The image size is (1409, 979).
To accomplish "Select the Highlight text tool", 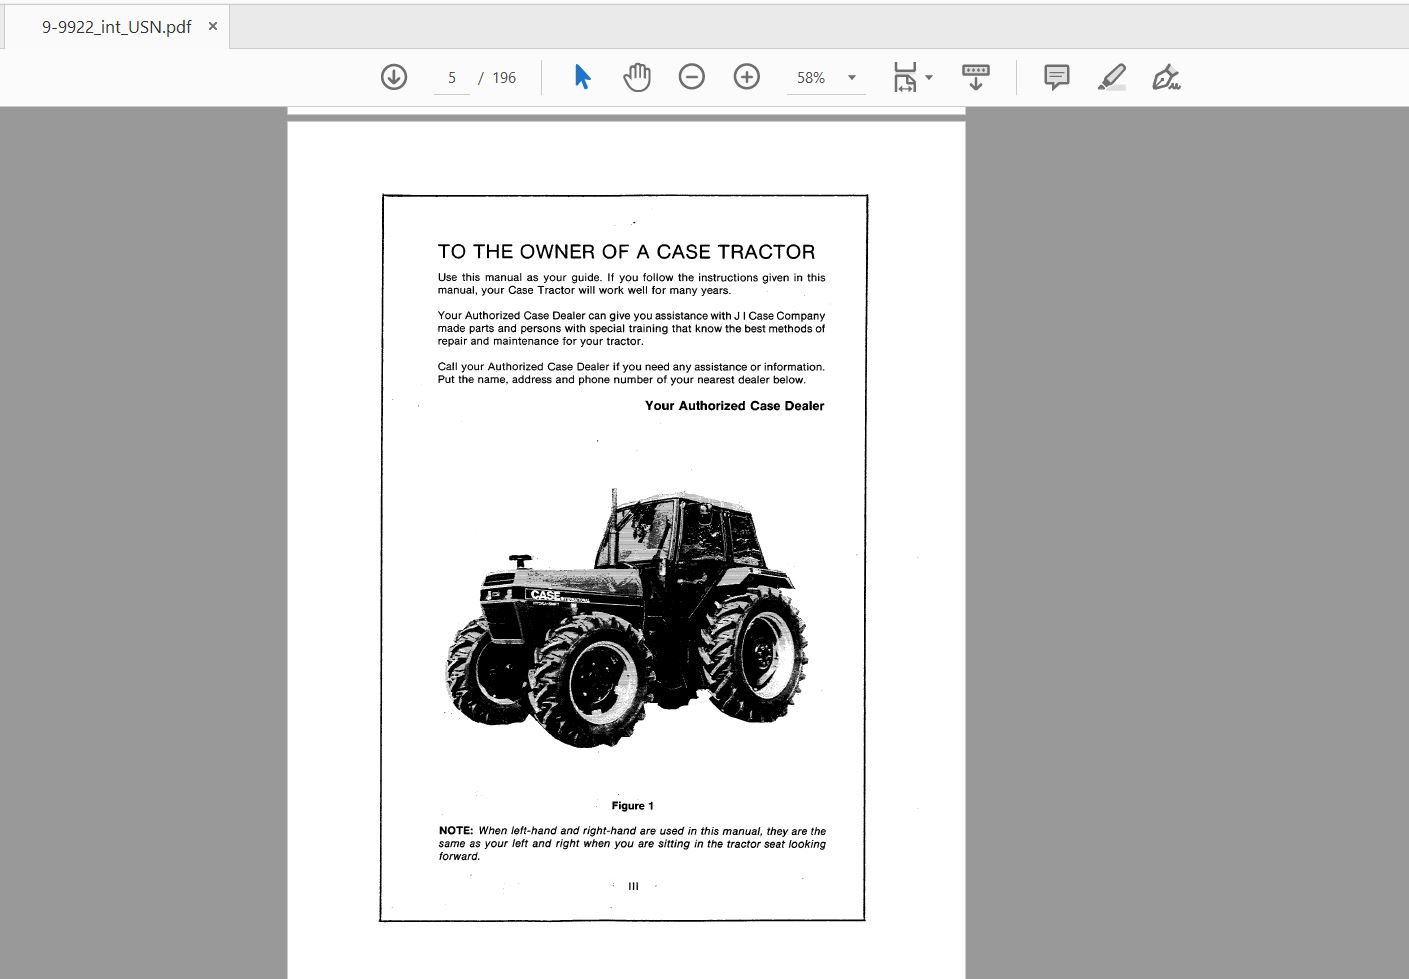I will (1112, 76).
